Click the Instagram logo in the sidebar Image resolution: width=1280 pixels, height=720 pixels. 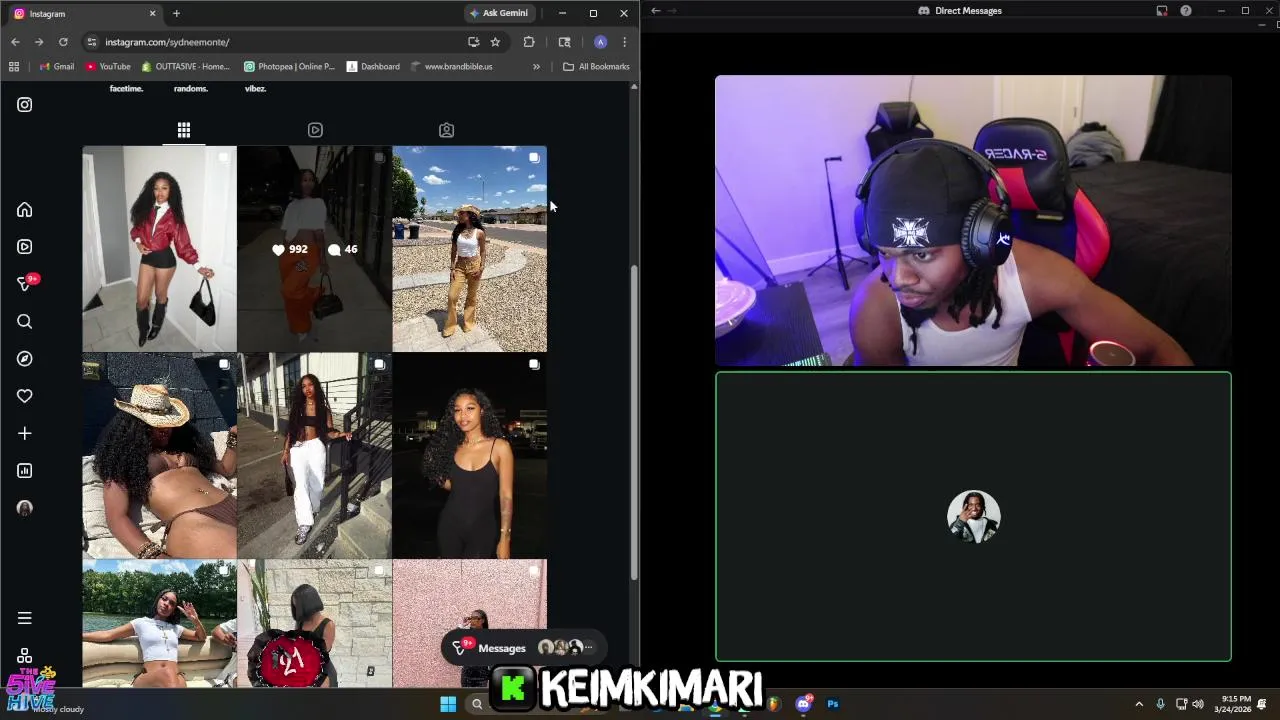click(25, 105)
